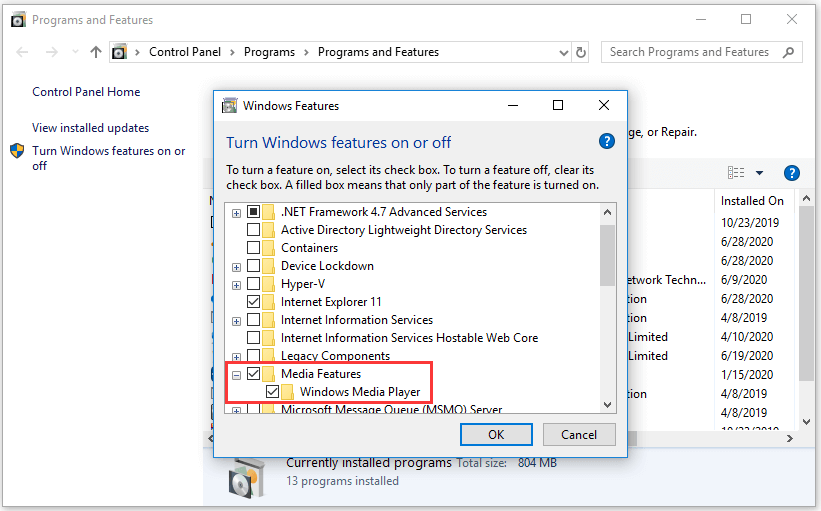Screen dimensions: 821x511
Task: Select Programs in the breadcrumb path
Action: click(270, 52)
